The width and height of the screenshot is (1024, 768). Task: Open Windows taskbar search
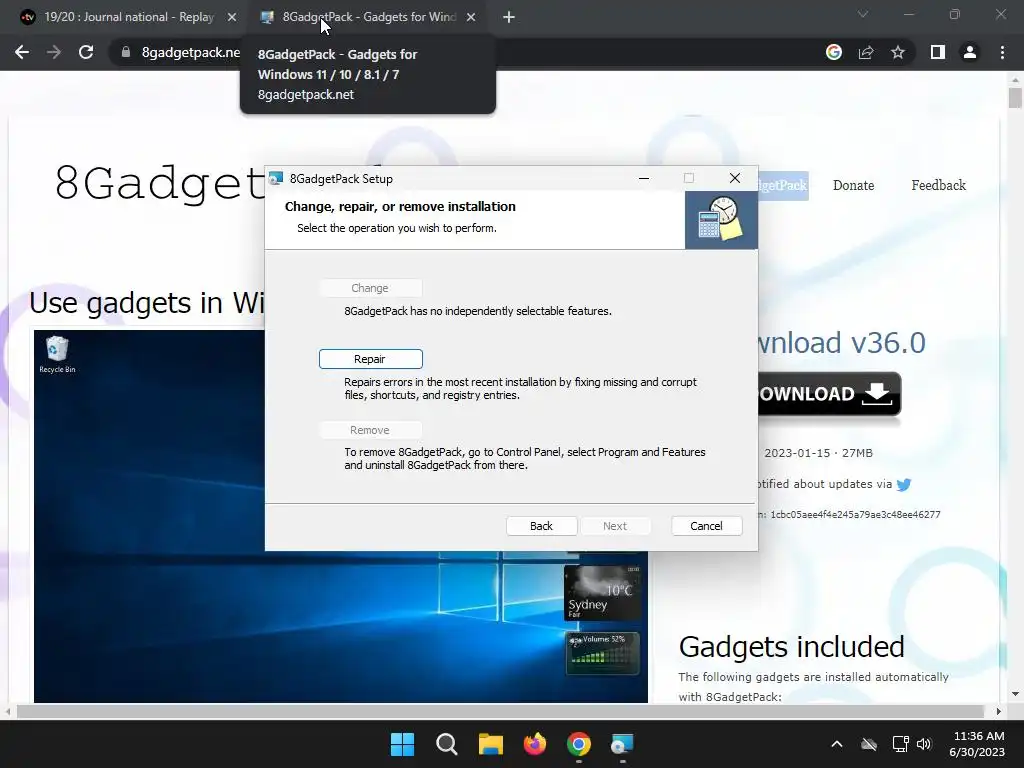click(x=447, y=744)
